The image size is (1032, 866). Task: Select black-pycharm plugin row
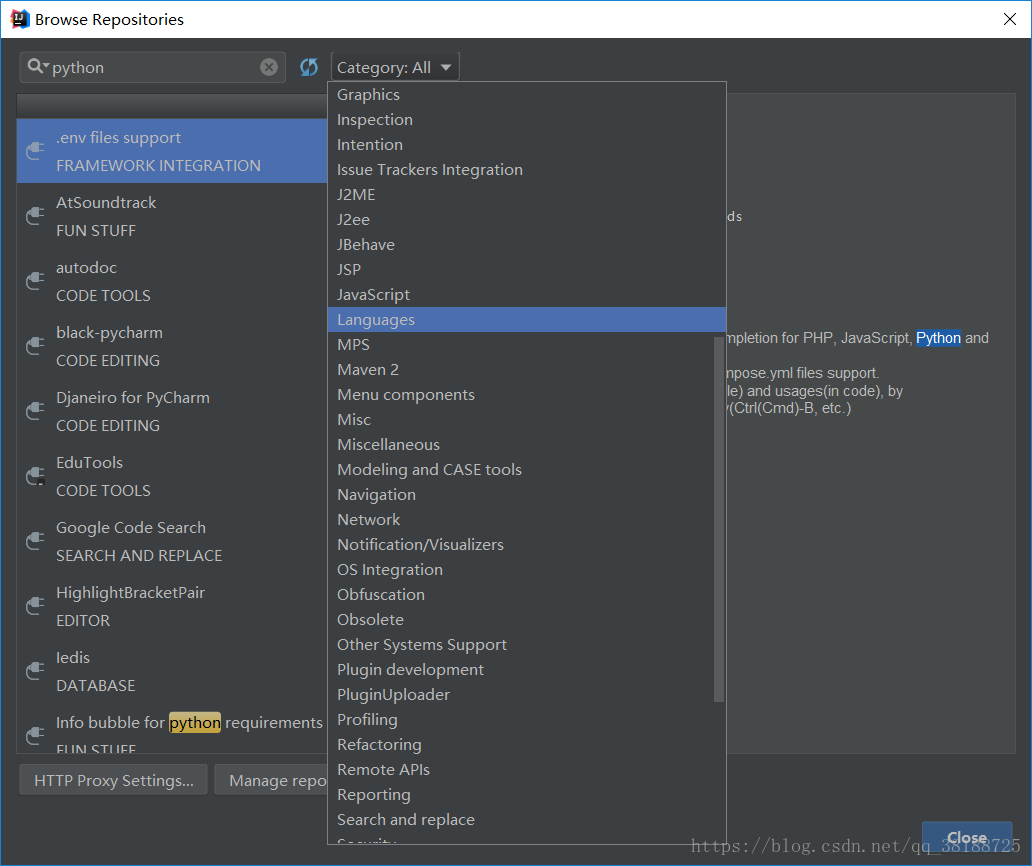[172, 347]
